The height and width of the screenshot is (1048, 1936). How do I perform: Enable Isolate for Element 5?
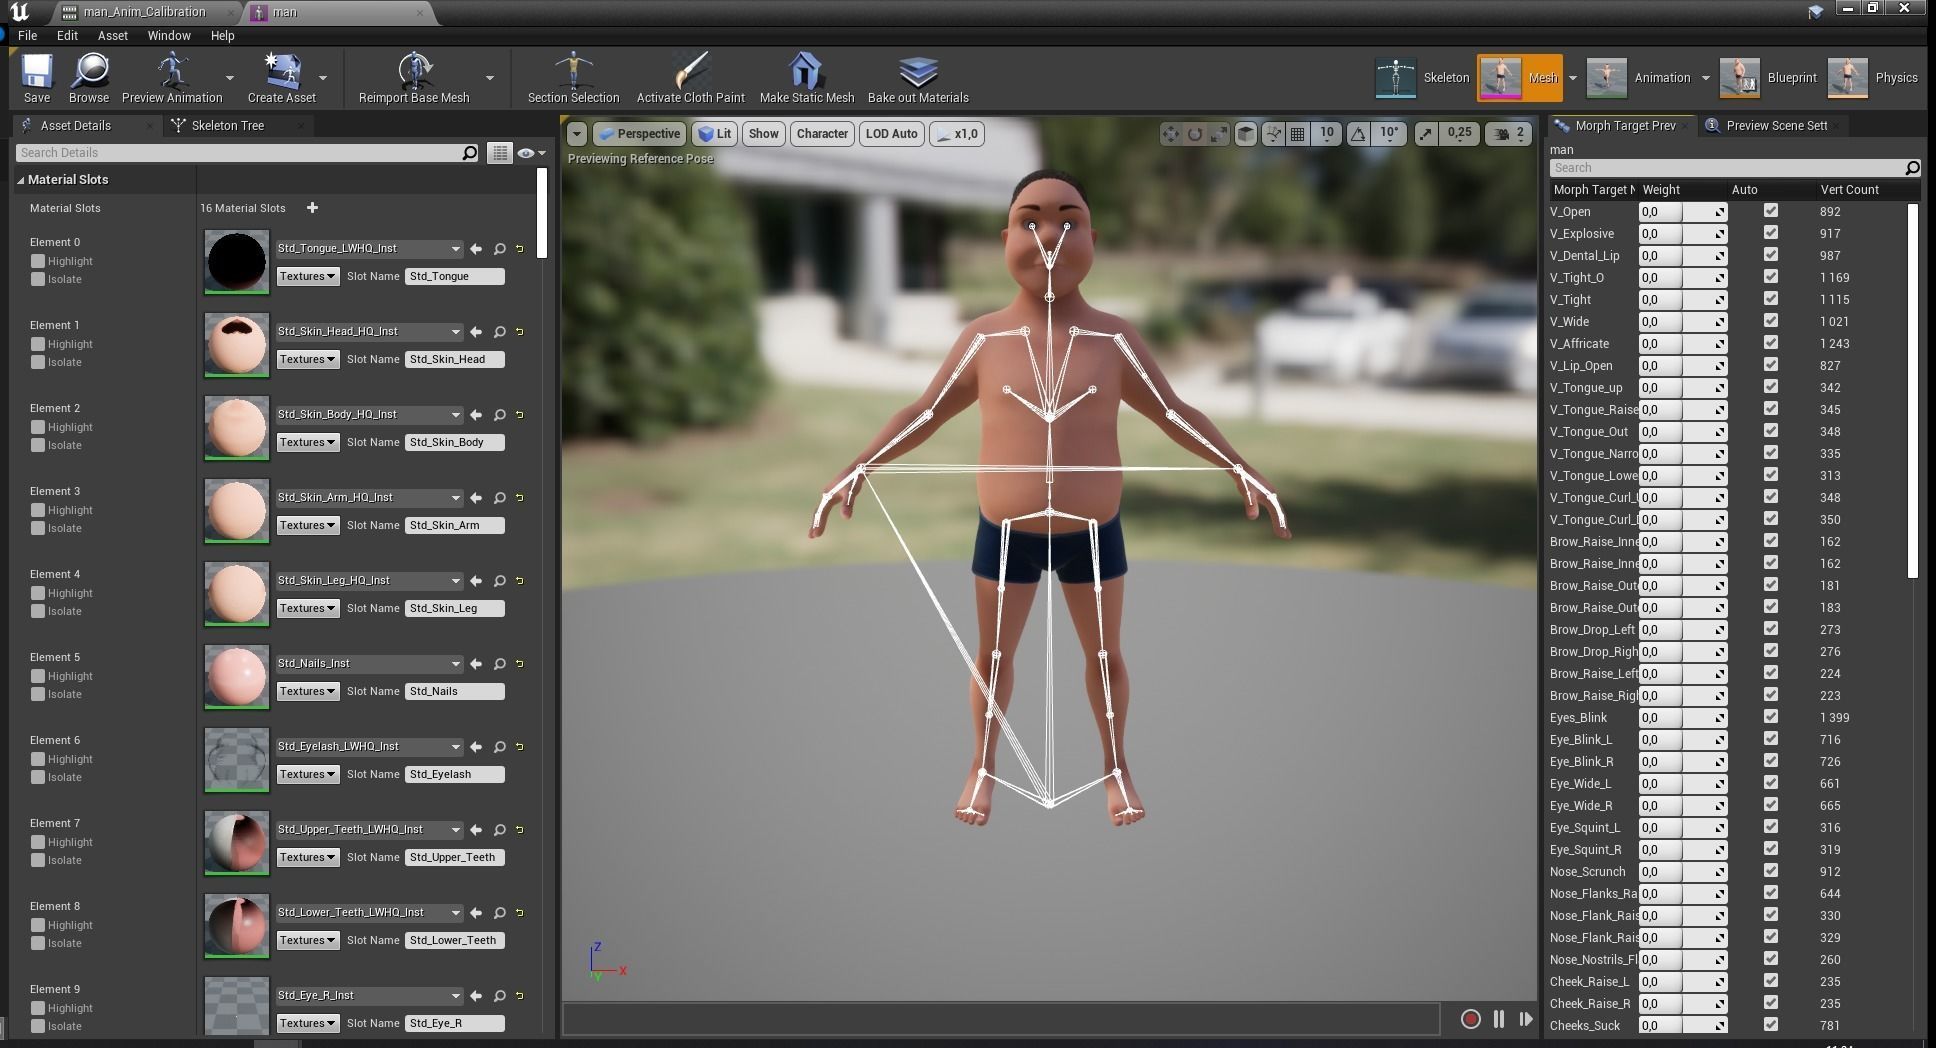[x=38, y=694]
